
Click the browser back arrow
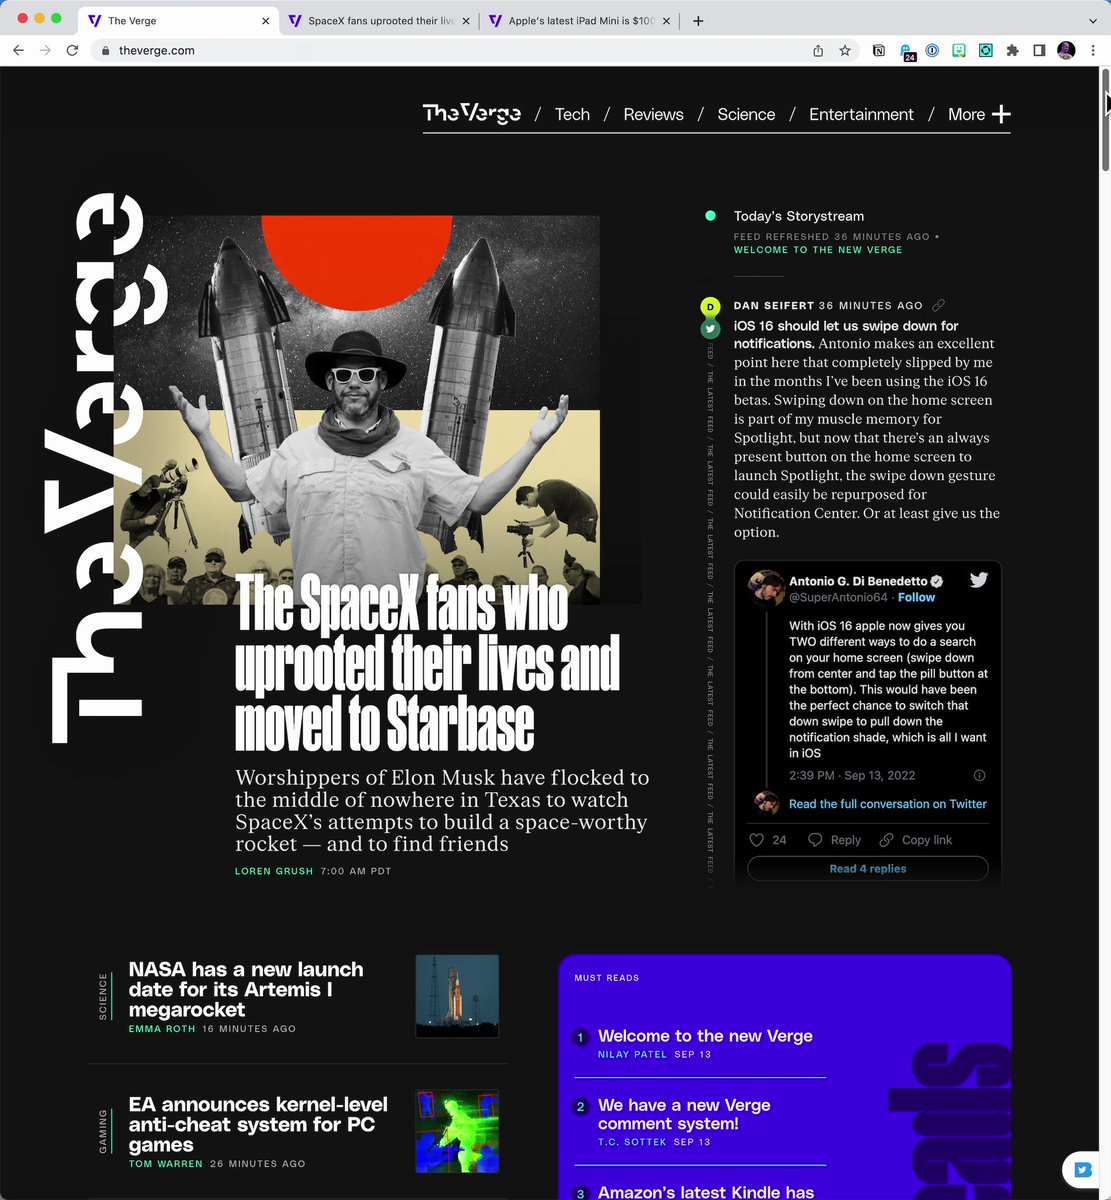[18, 50]
